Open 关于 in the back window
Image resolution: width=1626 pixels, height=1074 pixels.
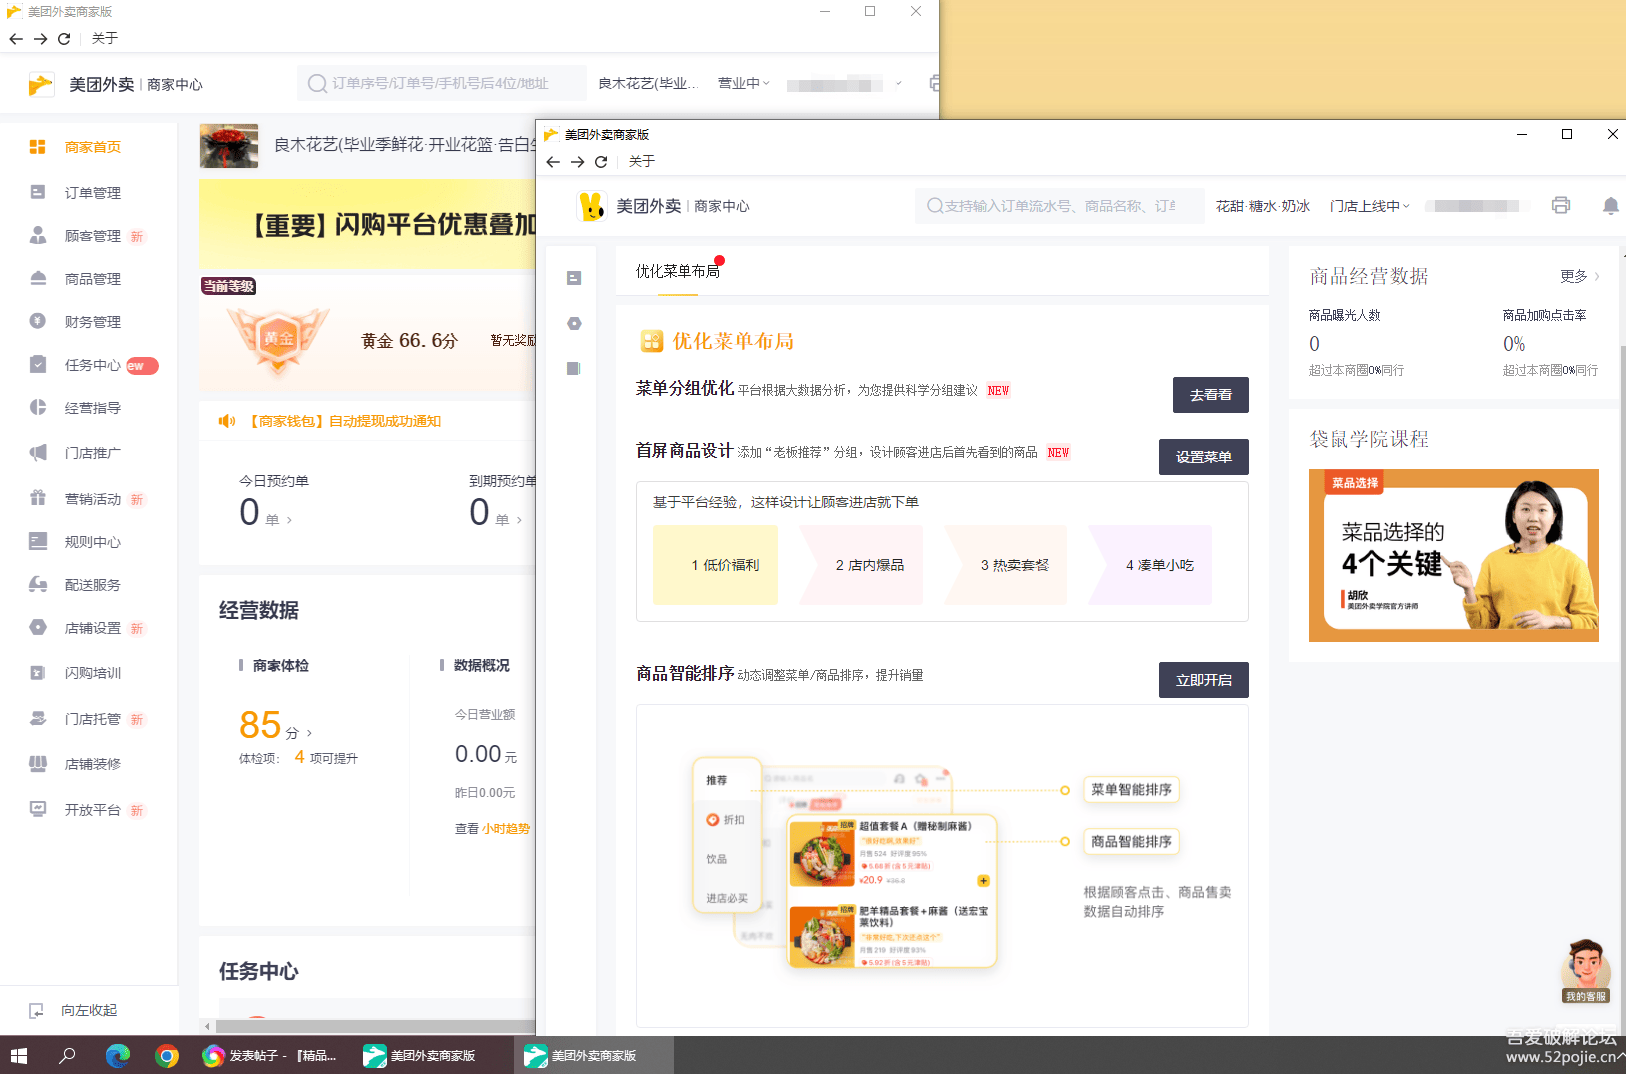click(x=104, y=38)
